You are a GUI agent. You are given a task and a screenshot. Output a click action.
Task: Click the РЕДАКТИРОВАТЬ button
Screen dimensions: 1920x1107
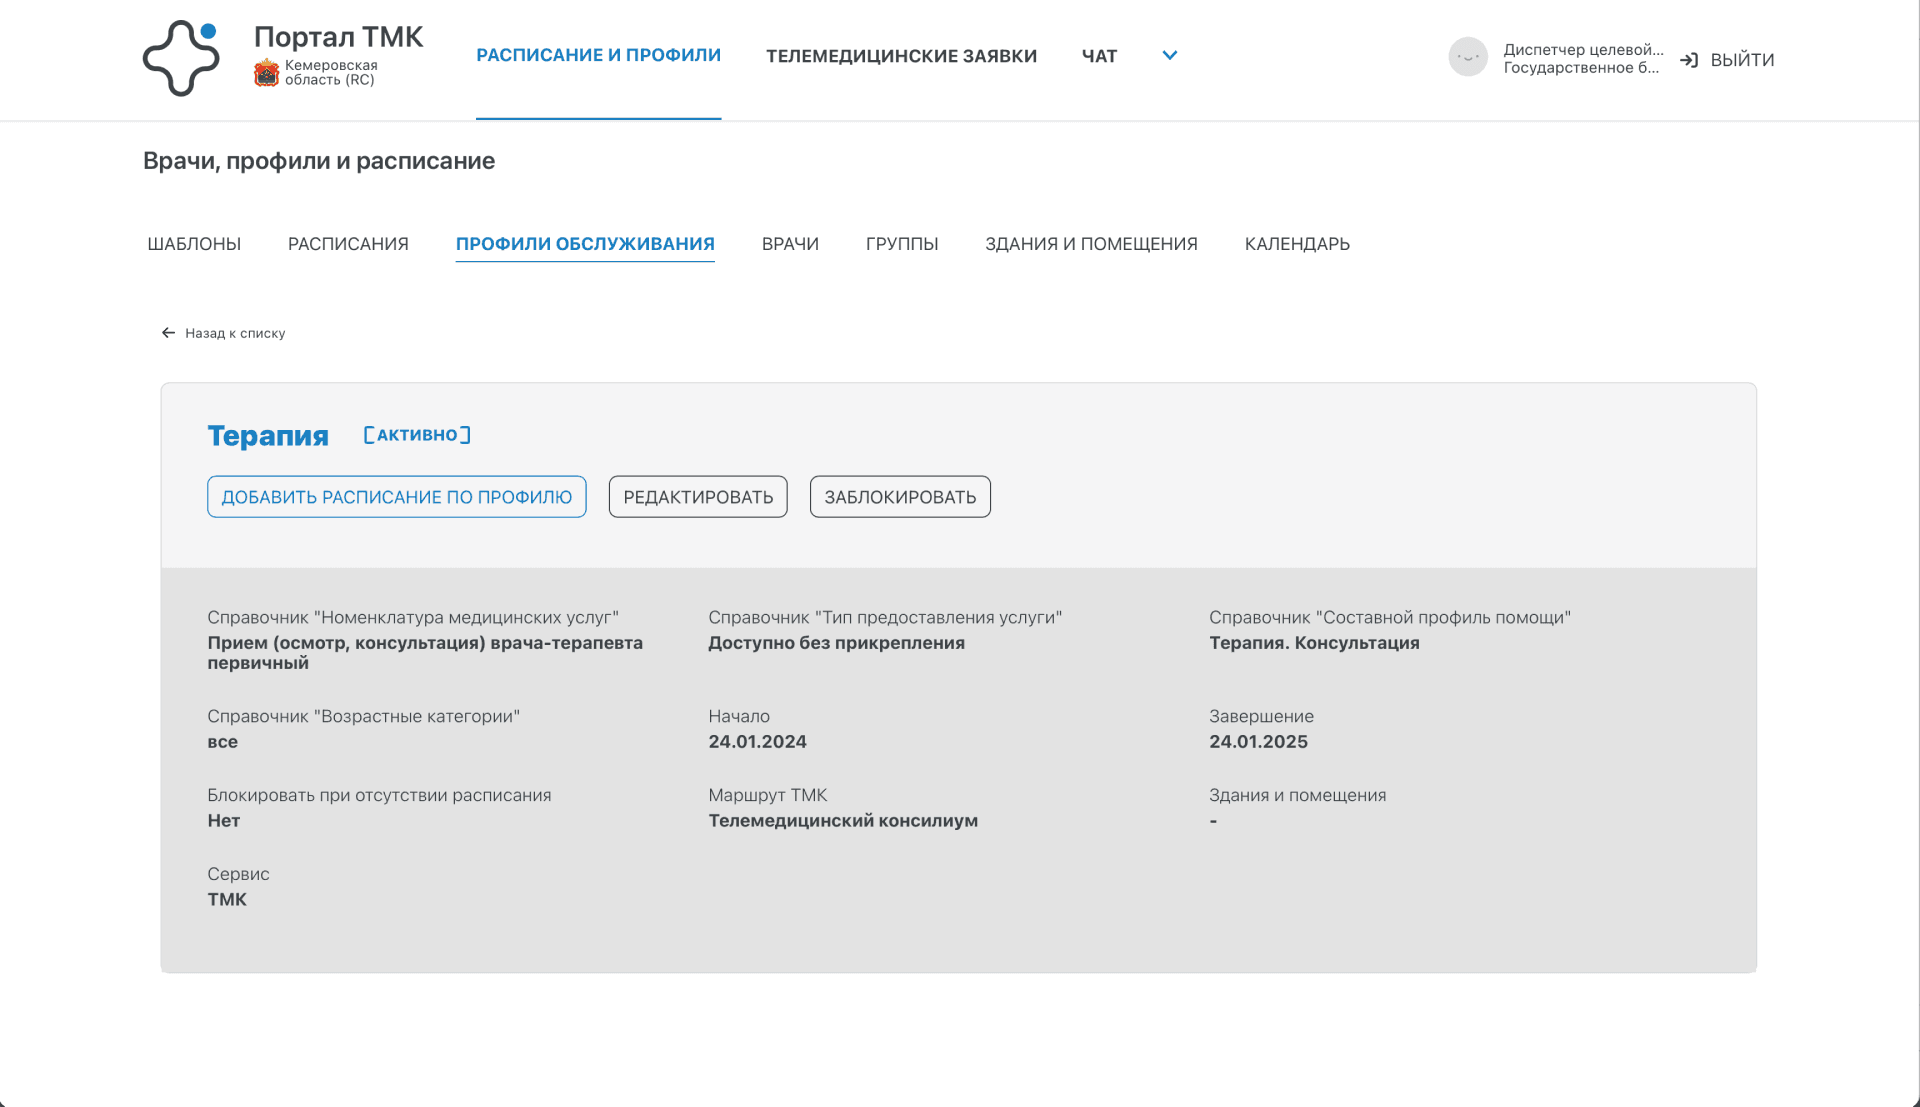pyautogui.click(x=698, y=497)
